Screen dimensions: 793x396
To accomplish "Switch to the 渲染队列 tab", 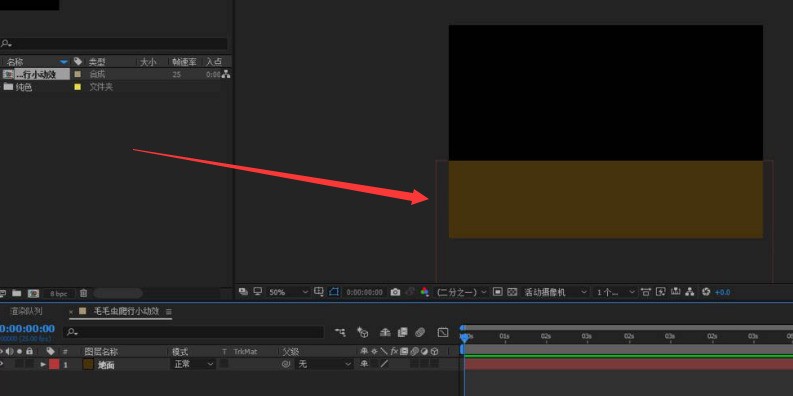I will coord(26,311).
